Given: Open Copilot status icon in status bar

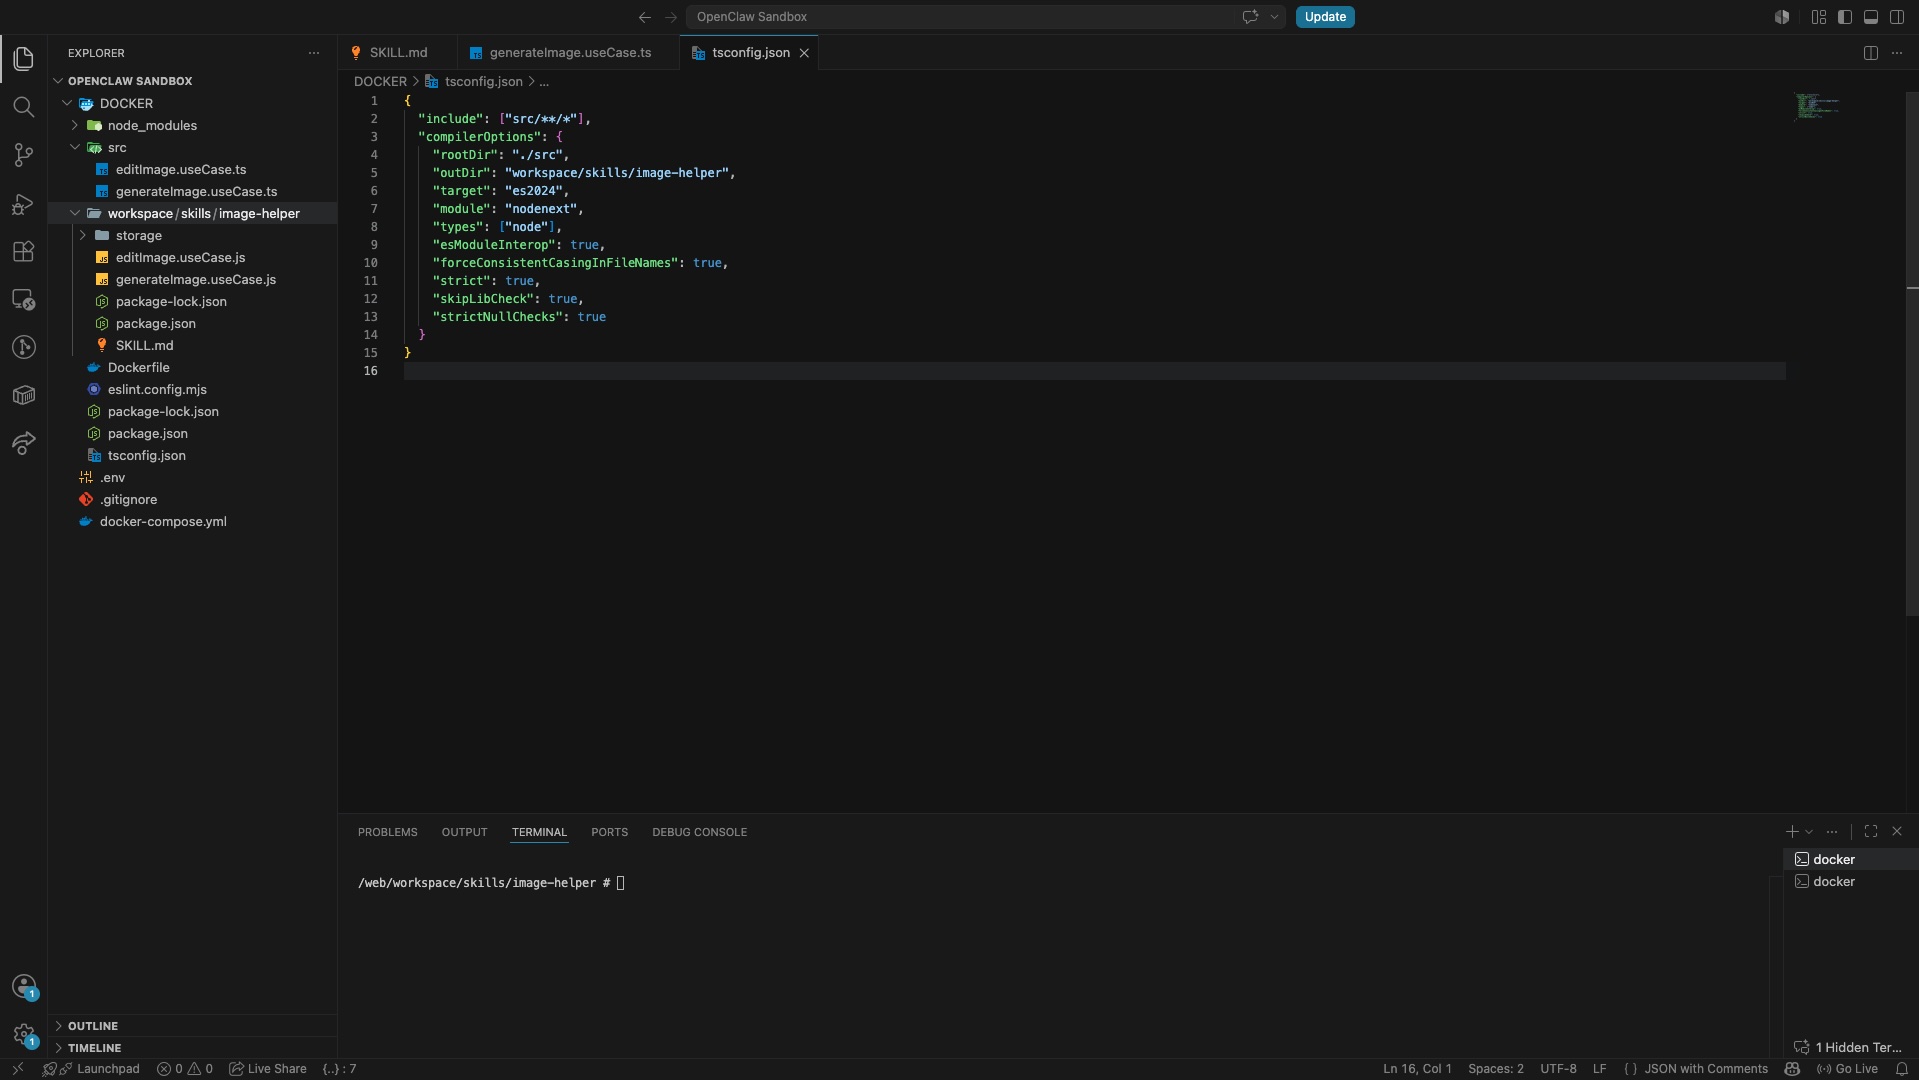Looking at the screenshot, I should tap(1792, 1069).
